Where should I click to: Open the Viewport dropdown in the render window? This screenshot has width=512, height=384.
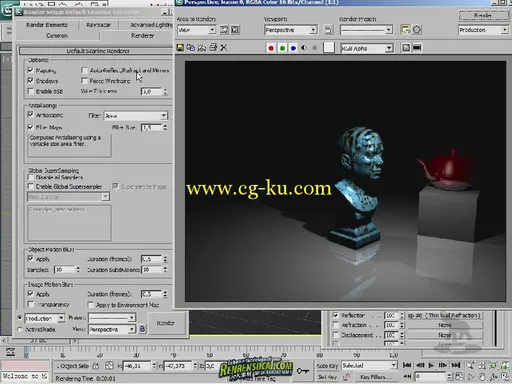(x=291, y=30)
